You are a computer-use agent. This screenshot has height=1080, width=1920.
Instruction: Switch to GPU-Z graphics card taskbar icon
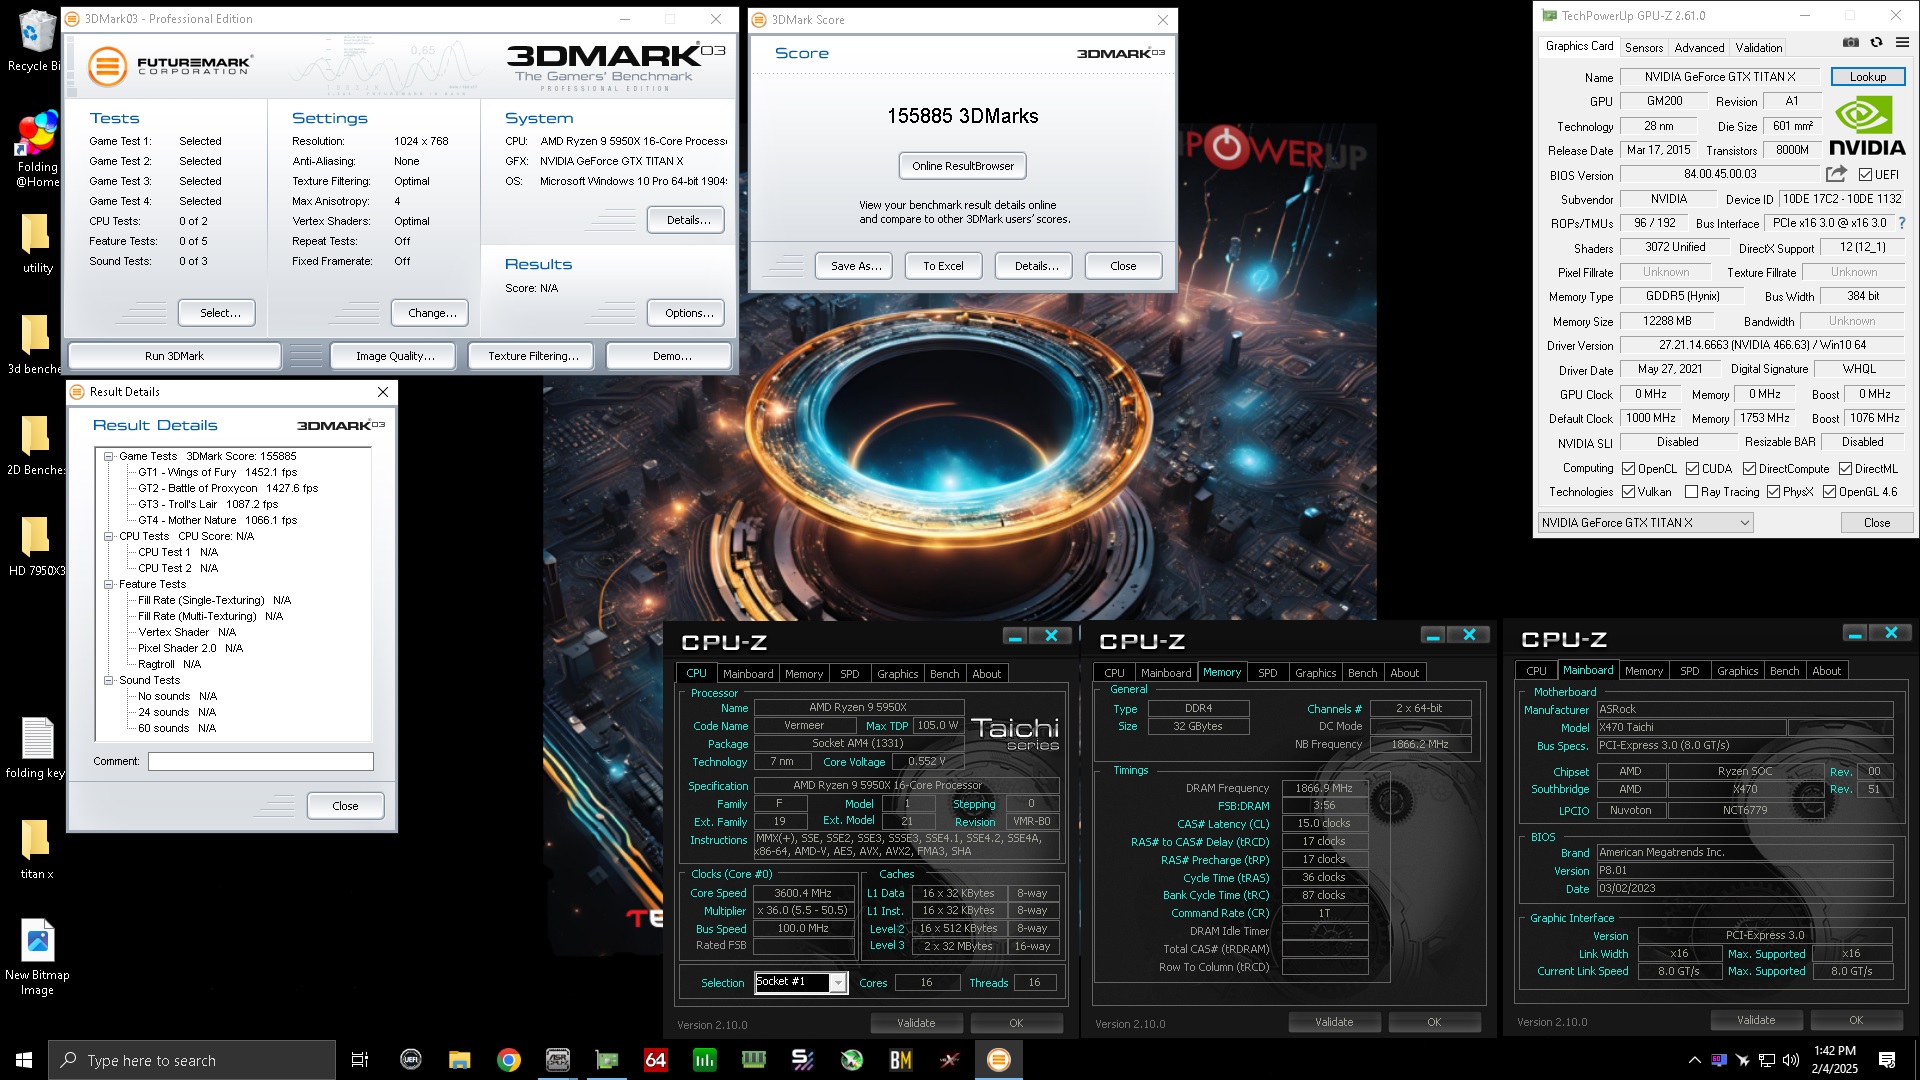click(x=606, y=1060)
